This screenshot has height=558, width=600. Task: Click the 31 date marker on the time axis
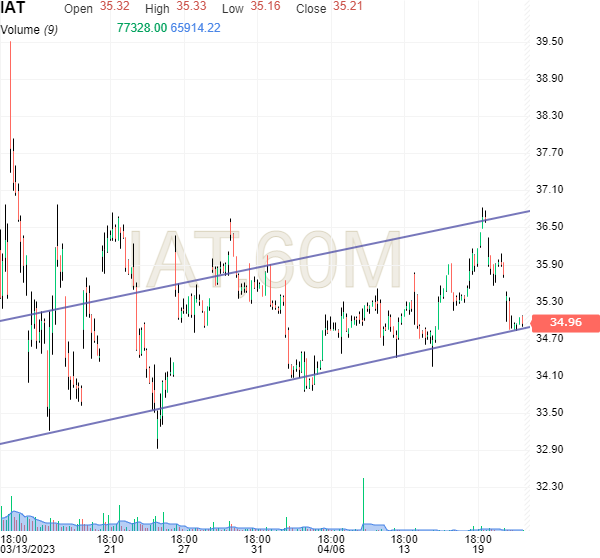[257, 550]
